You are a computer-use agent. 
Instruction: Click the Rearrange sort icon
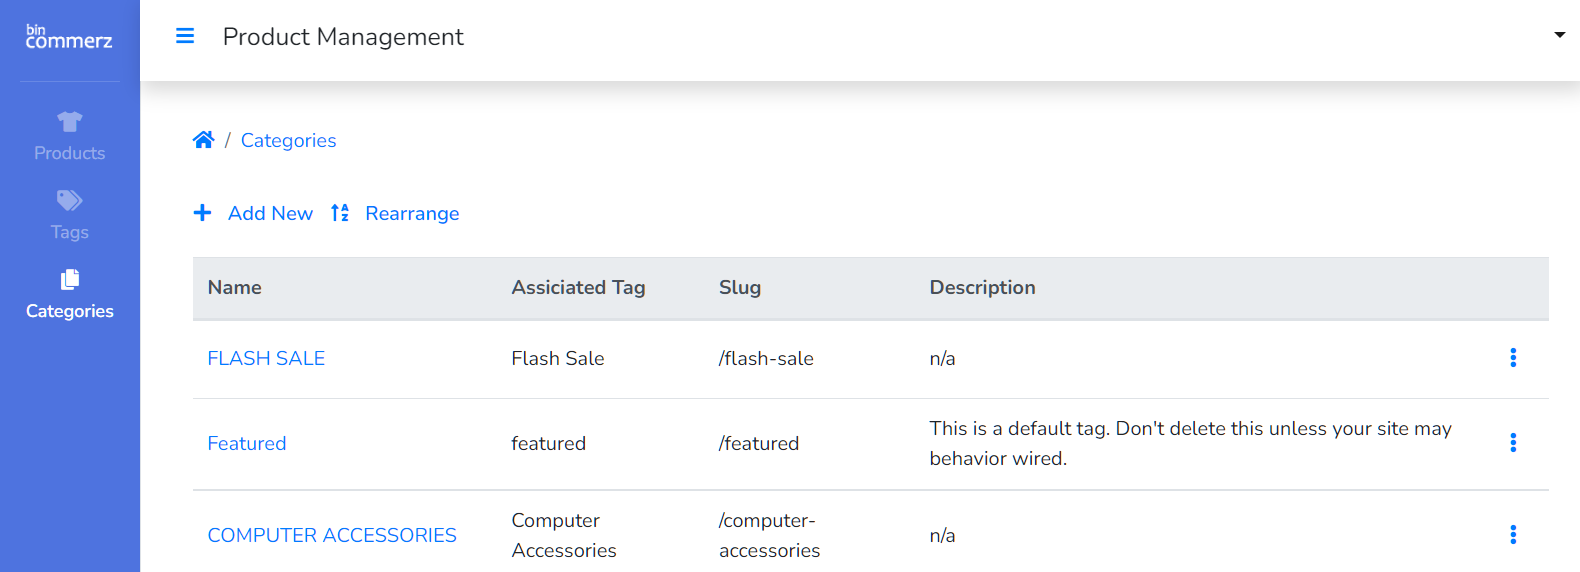pos(340,213)
